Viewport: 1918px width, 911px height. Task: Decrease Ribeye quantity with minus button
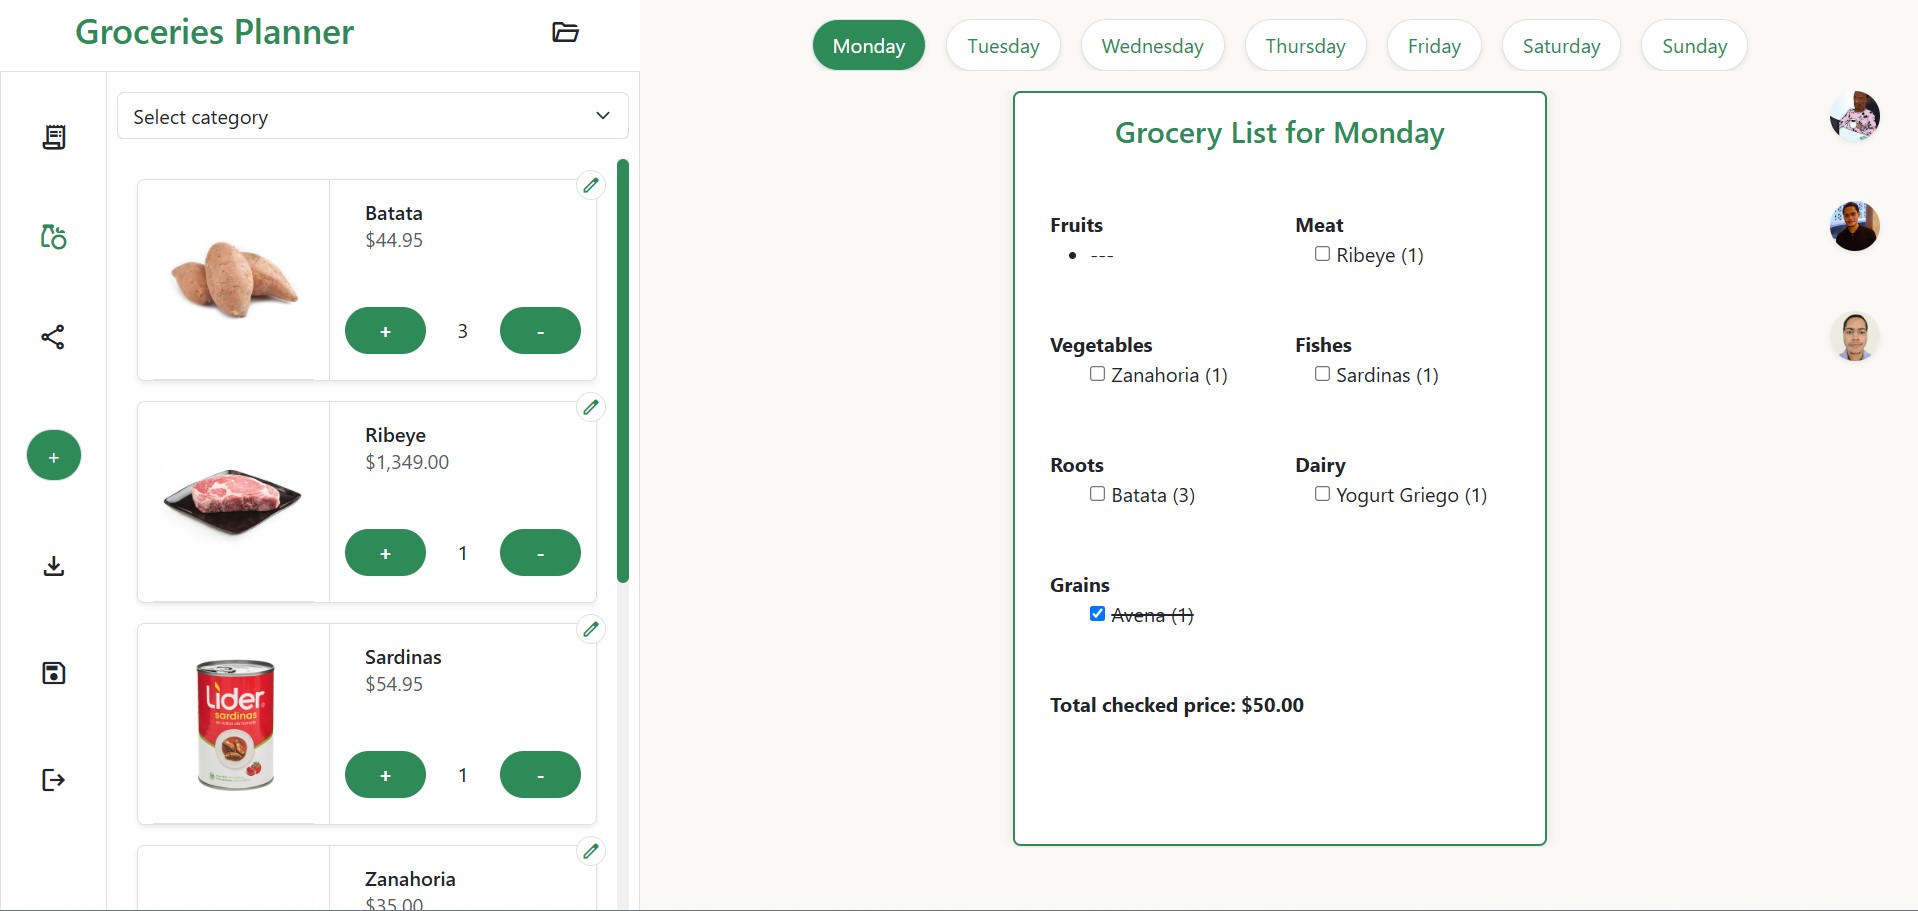pos(540,553)
